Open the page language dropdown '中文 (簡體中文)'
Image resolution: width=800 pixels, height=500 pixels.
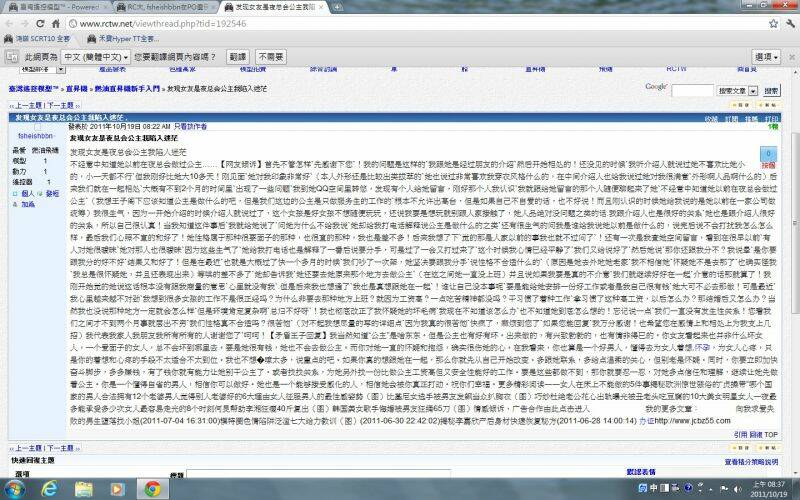point(95,57)
